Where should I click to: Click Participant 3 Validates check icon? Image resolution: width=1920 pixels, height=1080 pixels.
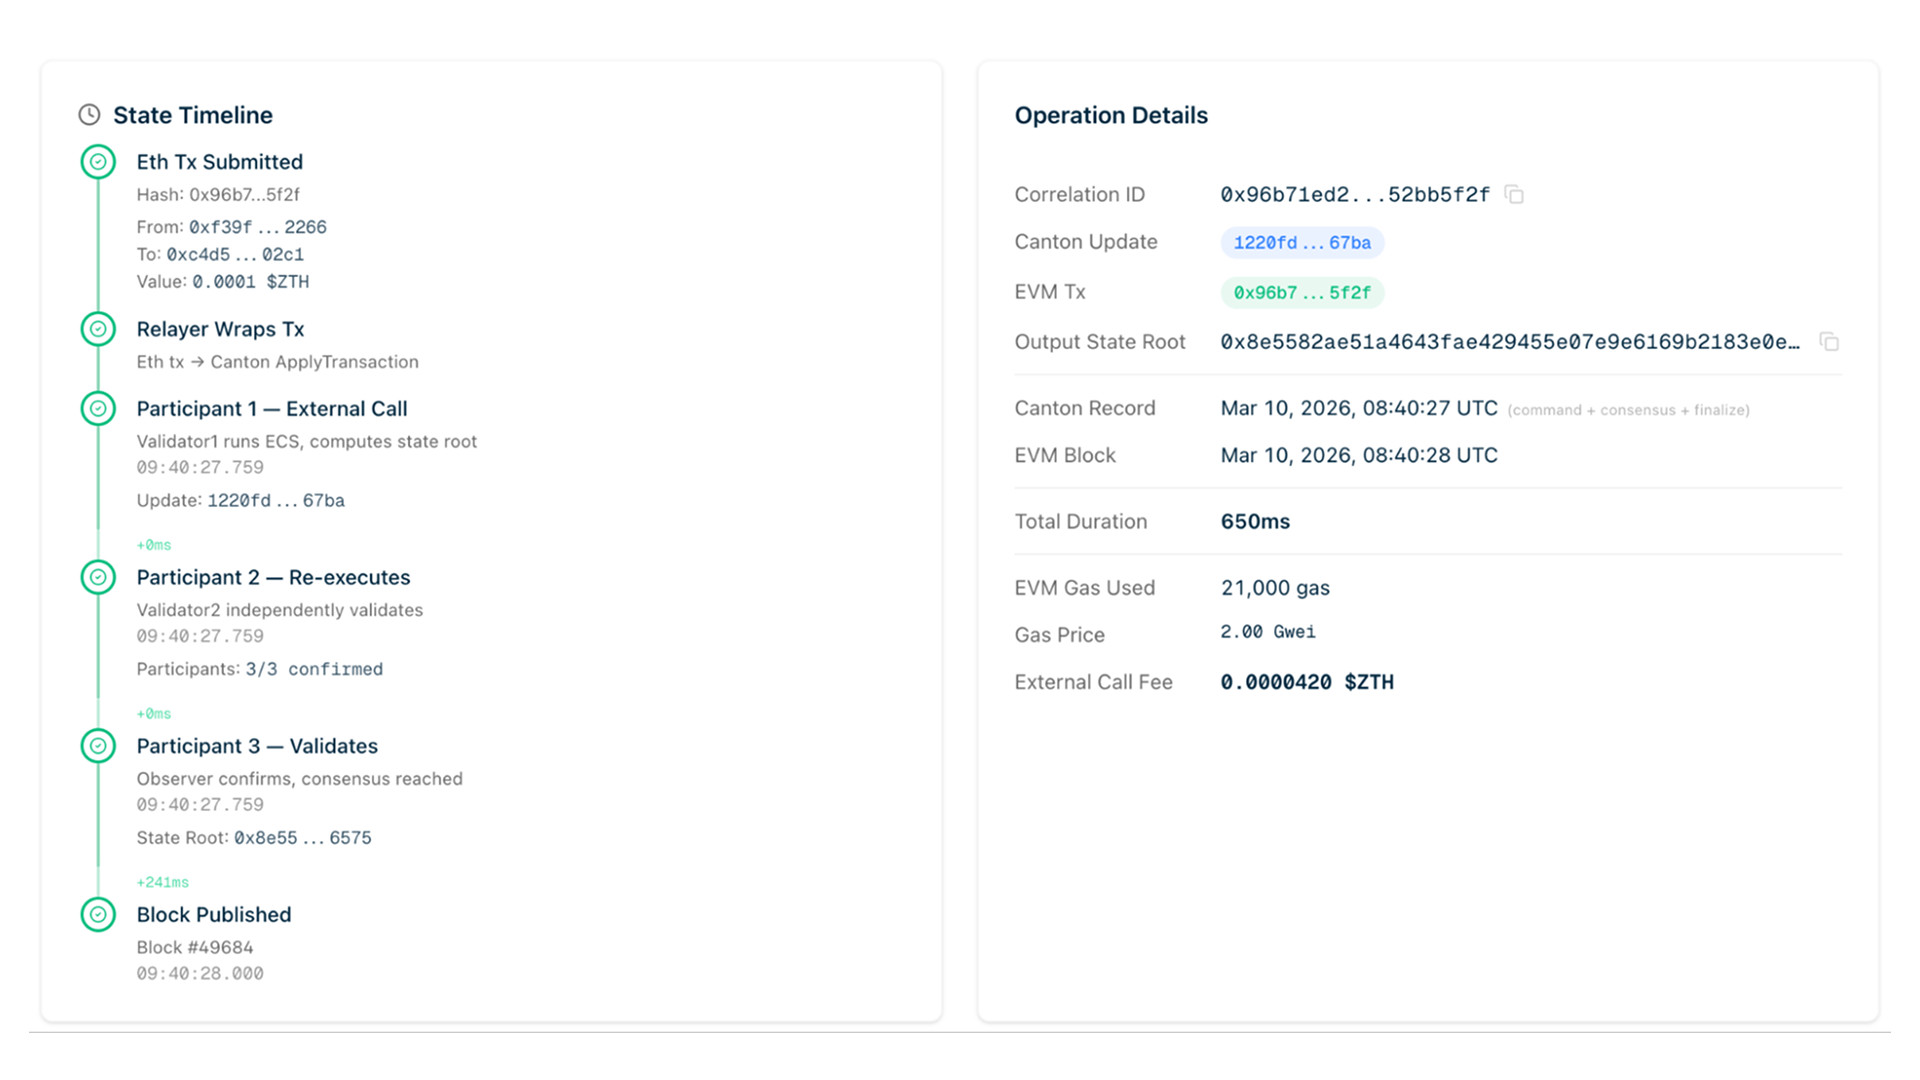[x=98, y=746]
